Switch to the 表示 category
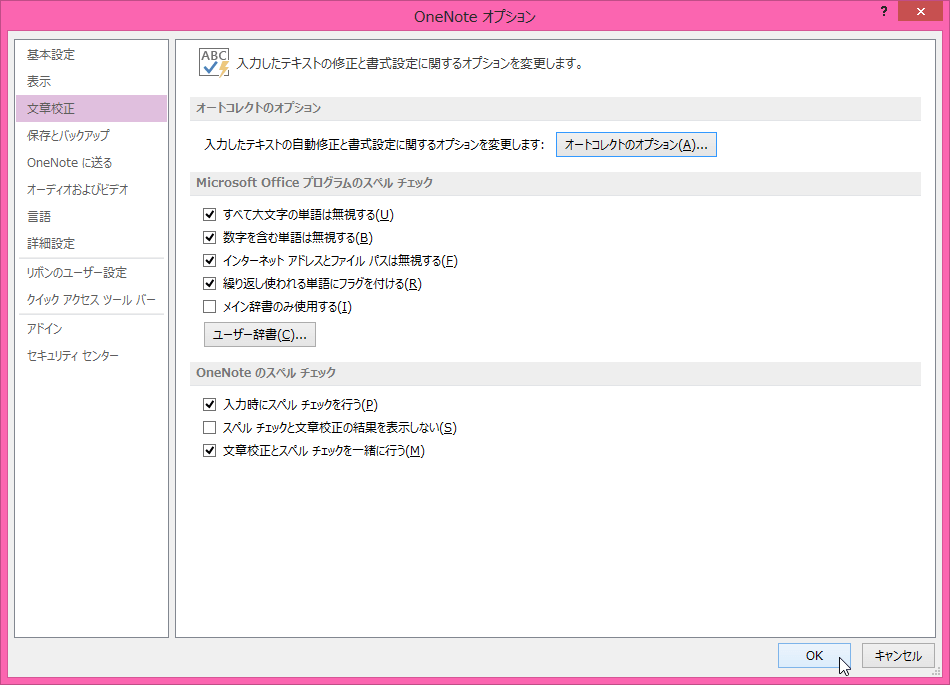 [x=91, y=81]
